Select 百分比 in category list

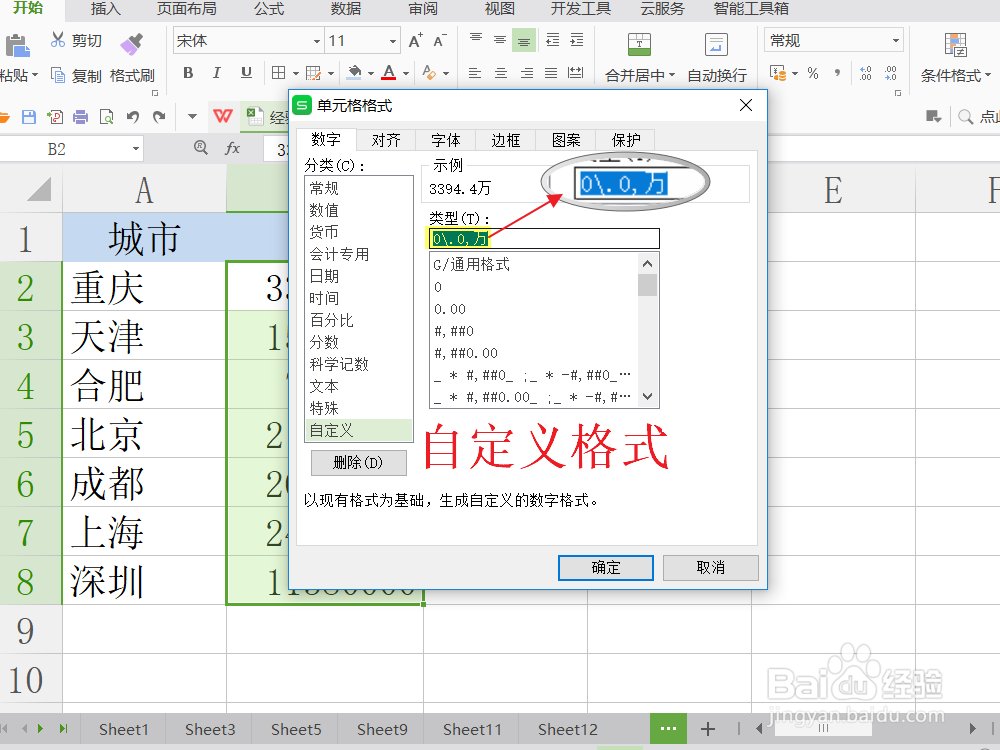[x=359, y=320]
